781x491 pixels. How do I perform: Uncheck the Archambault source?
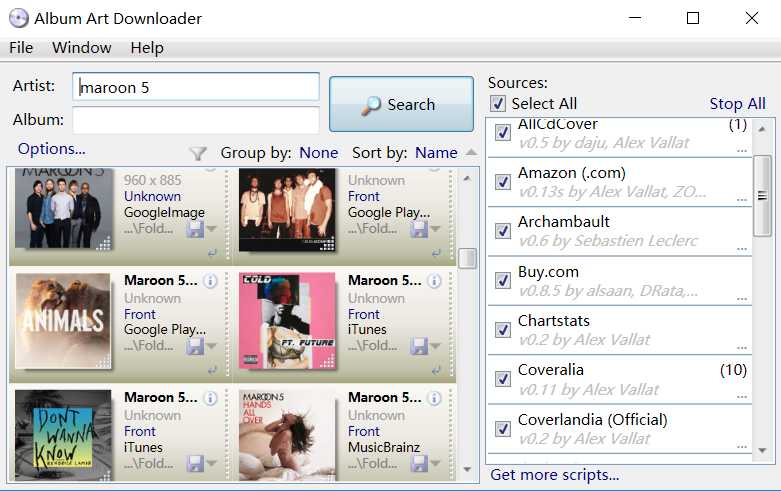(x=503, y=231)
